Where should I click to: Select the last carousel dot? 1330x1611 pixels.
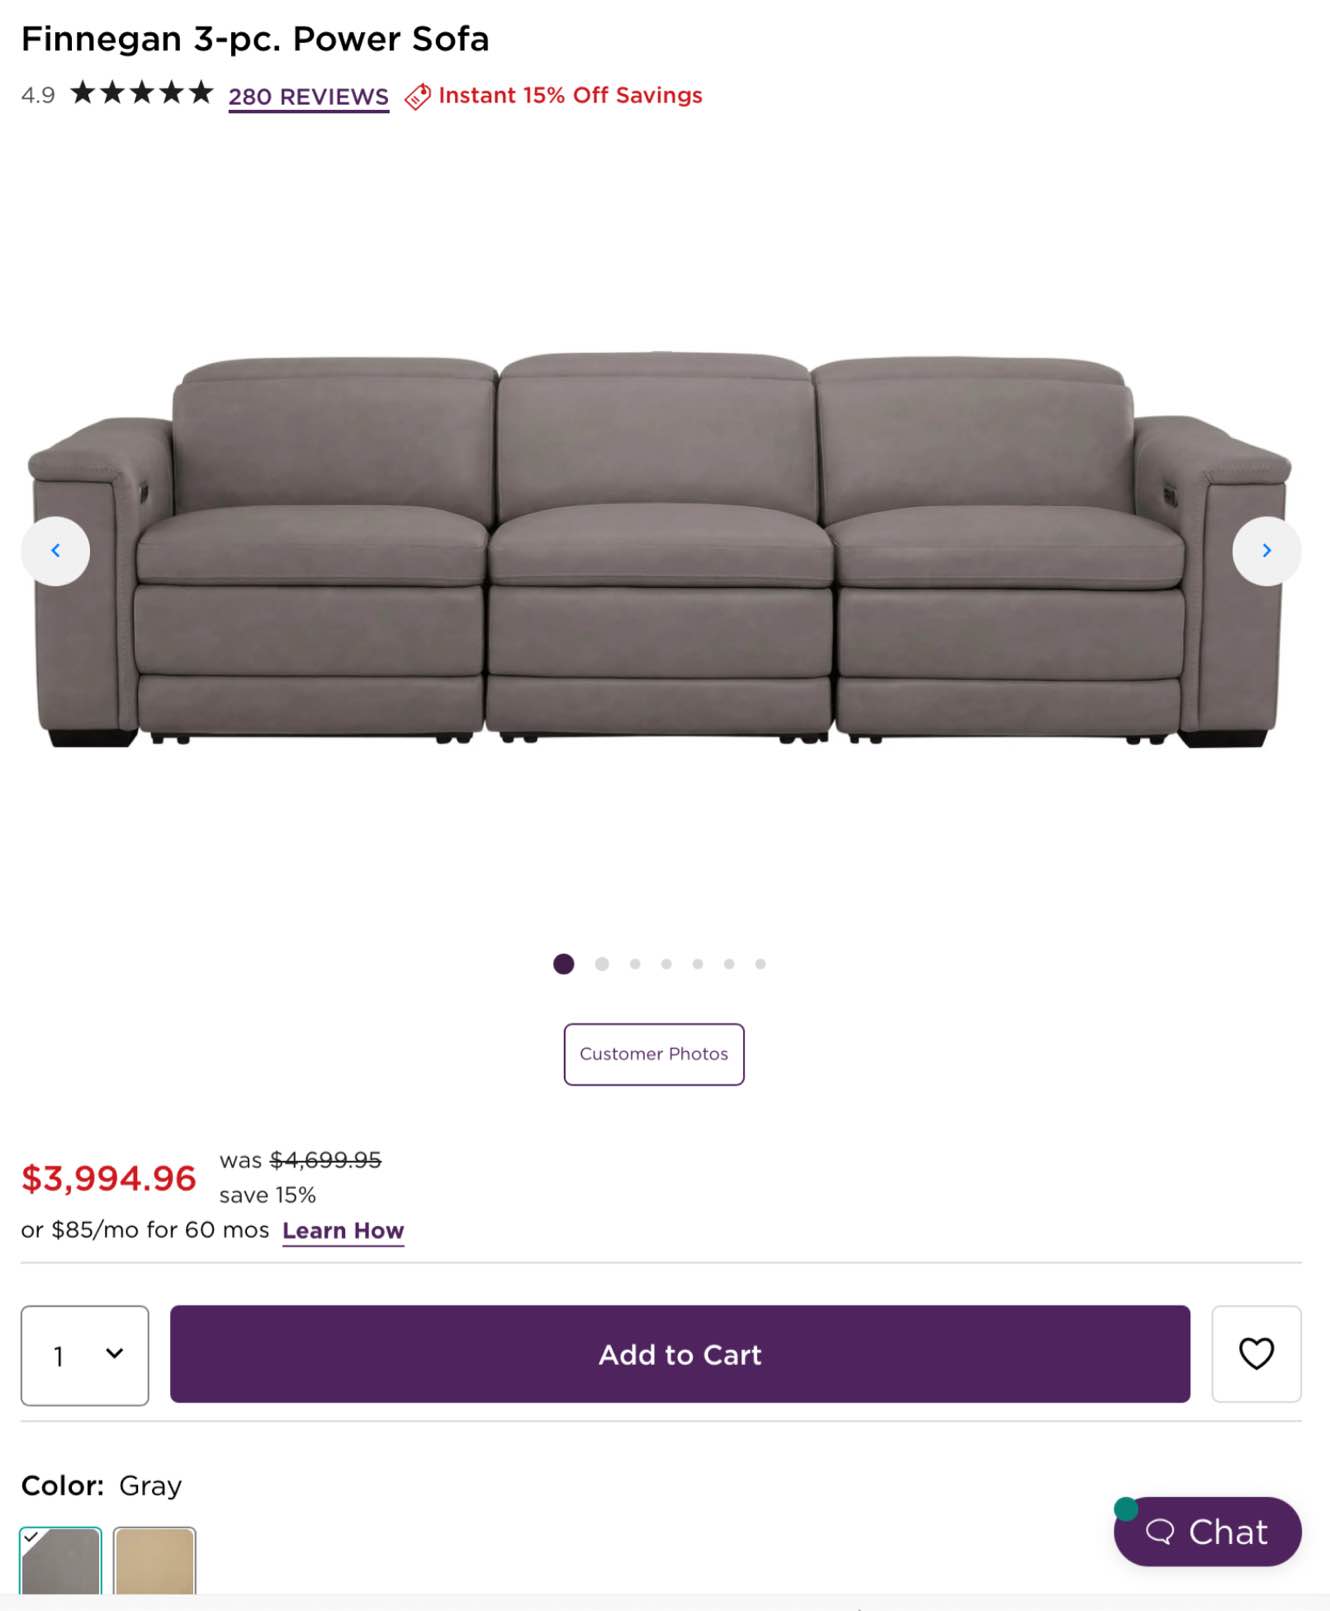pos(760,964)
